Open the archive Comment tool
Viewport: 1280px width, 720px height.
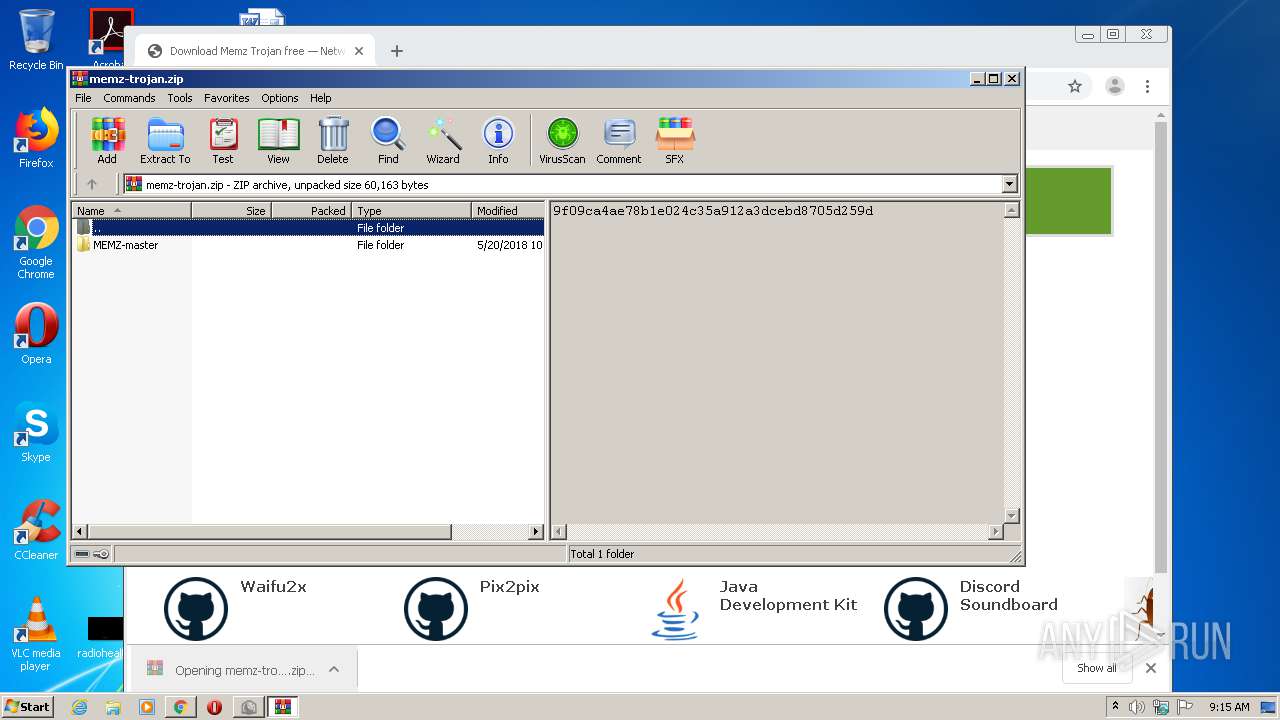pyautogui.click(x=619, y=140)
